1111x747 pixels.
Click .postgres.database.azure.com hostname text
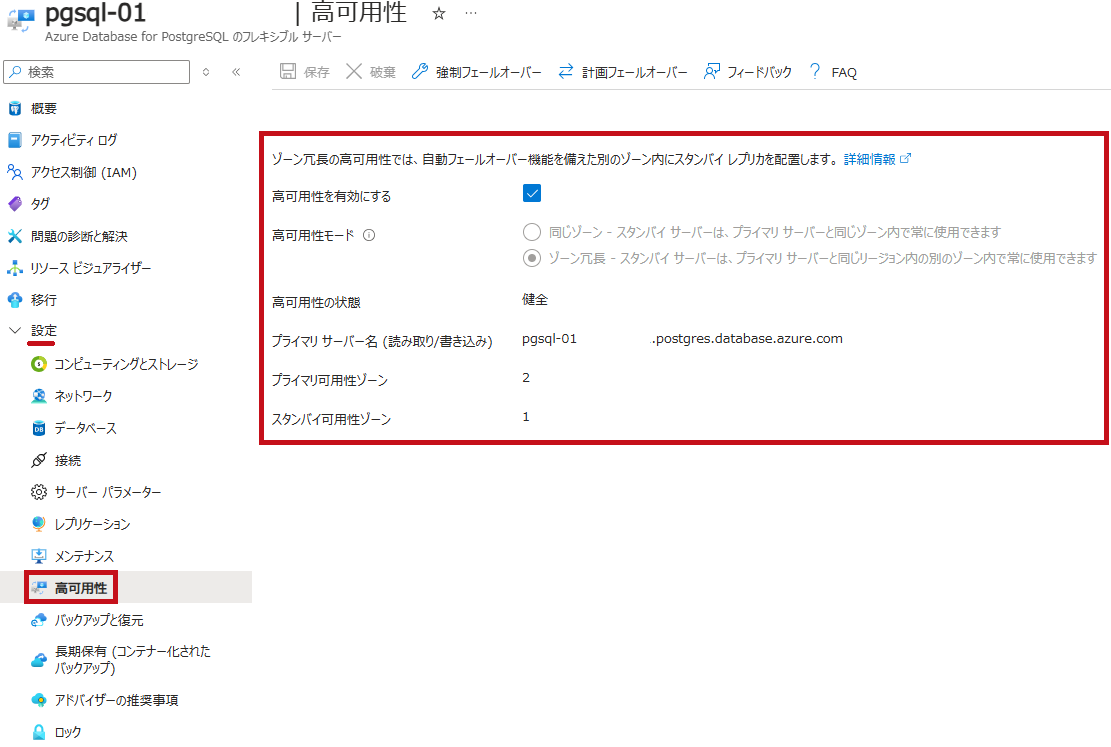coord(747,339)
